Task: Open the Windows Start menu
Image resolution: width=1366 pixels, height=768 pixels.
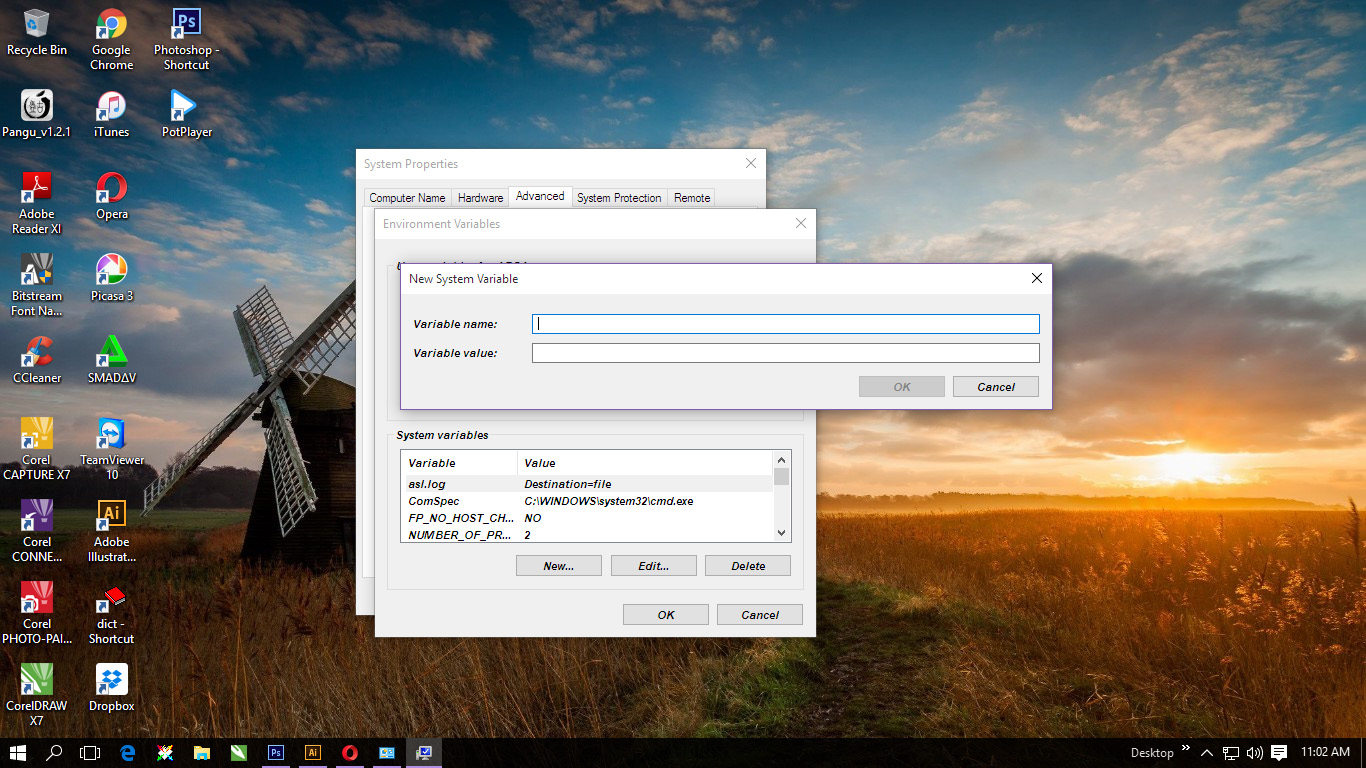Action: pyautogui.click(x=18, y=753)
